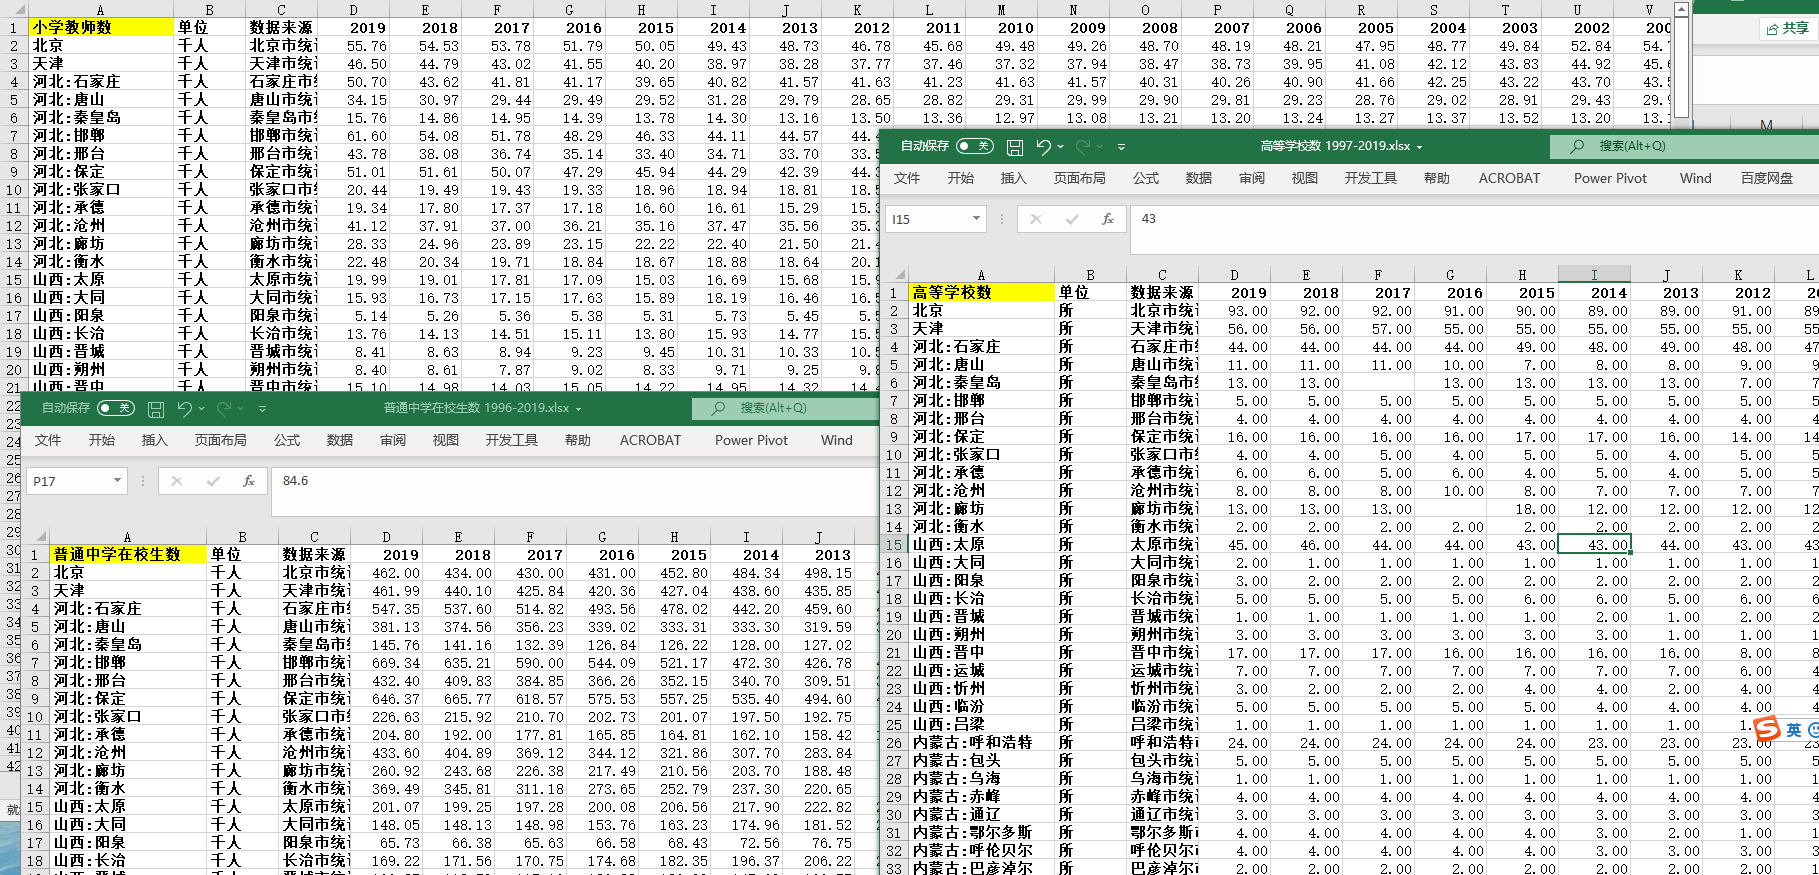Open undo history dropdown in 高等学校数 window

[x=1060, y=147]
